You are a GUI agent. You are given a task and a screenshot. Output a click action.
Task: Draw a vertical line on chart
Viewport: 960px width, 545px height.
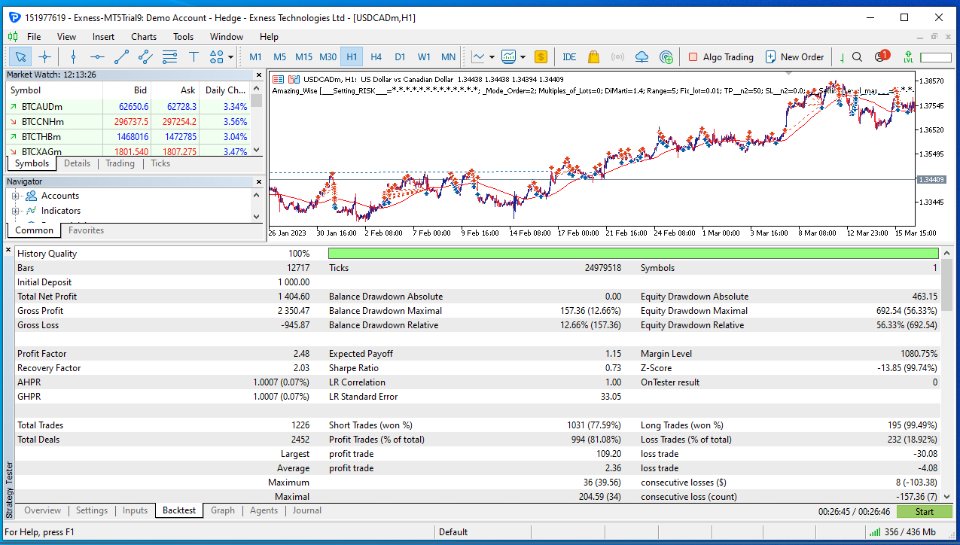(x=73, y=57)
